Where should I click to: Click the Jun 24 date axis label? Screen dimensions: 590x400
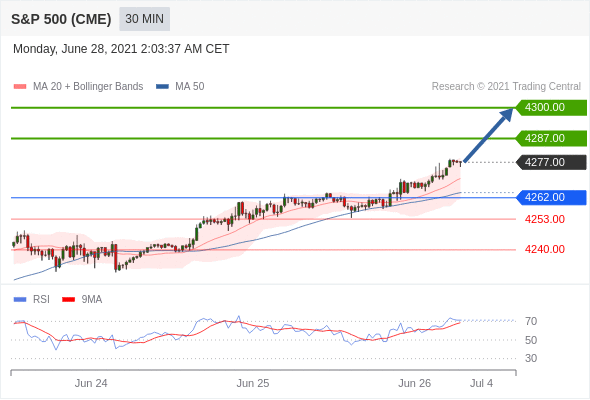point(91,383)
